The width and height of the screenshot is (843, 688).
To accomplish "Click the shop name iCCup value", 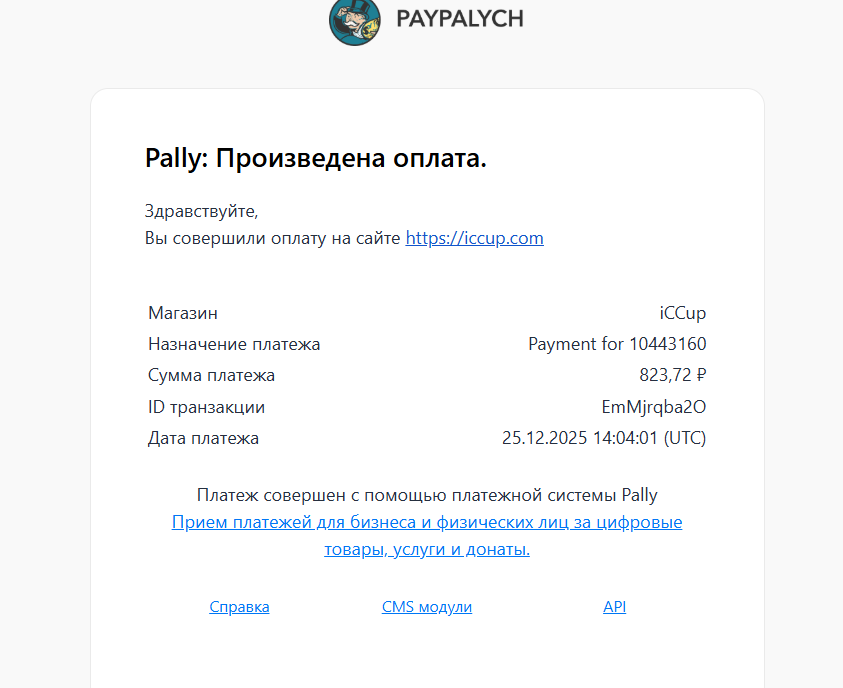I will click(683, 313).
